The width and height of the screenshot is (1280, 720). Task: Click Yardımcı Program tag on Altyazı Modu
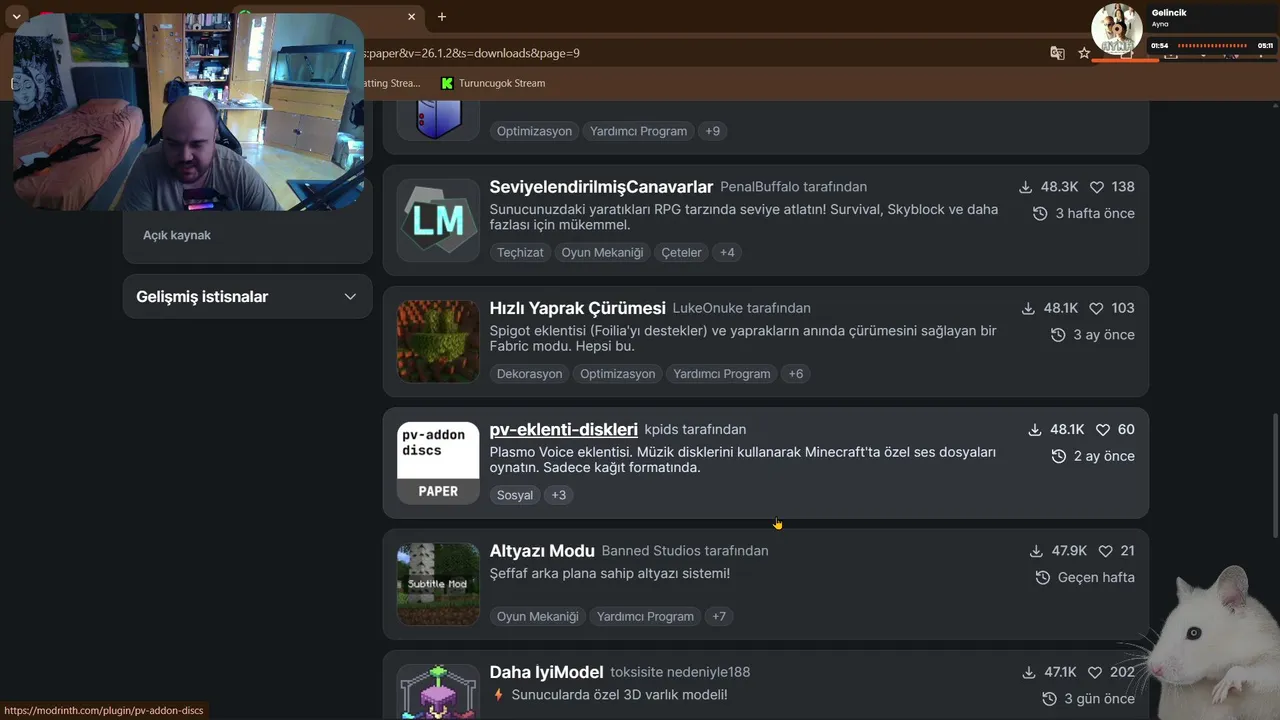click(x=645, y=616)
